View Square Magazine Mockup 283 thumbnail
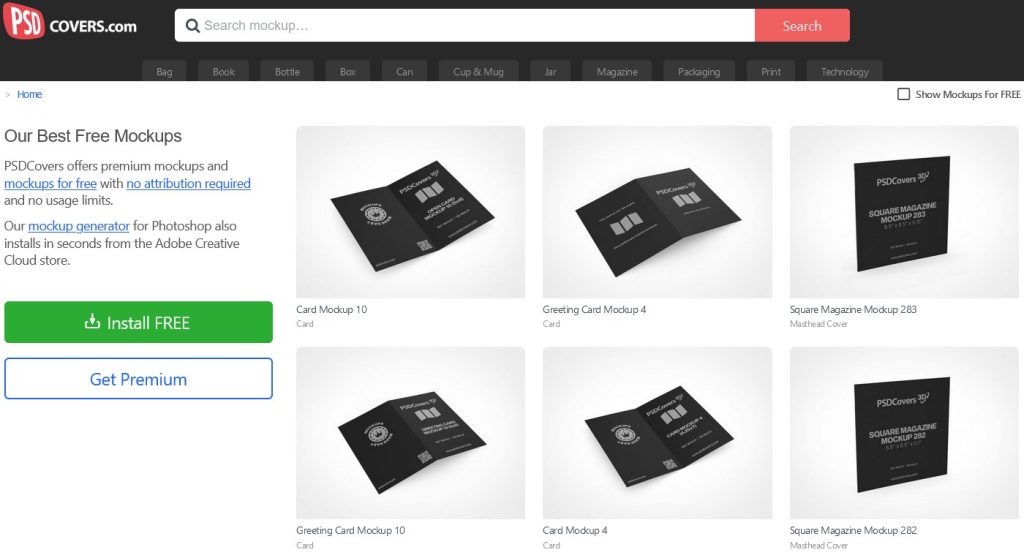 tap(904, 212)
